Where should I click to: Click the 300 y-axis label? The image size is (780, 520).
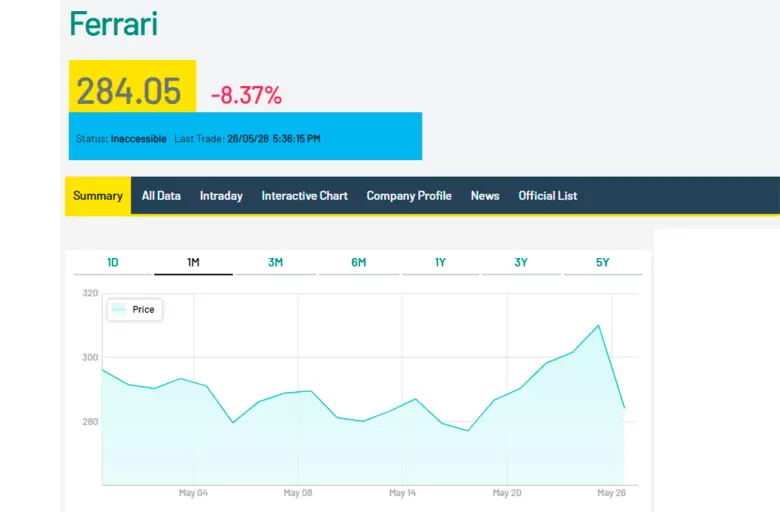pyautogui.click(x=90, y=357)
